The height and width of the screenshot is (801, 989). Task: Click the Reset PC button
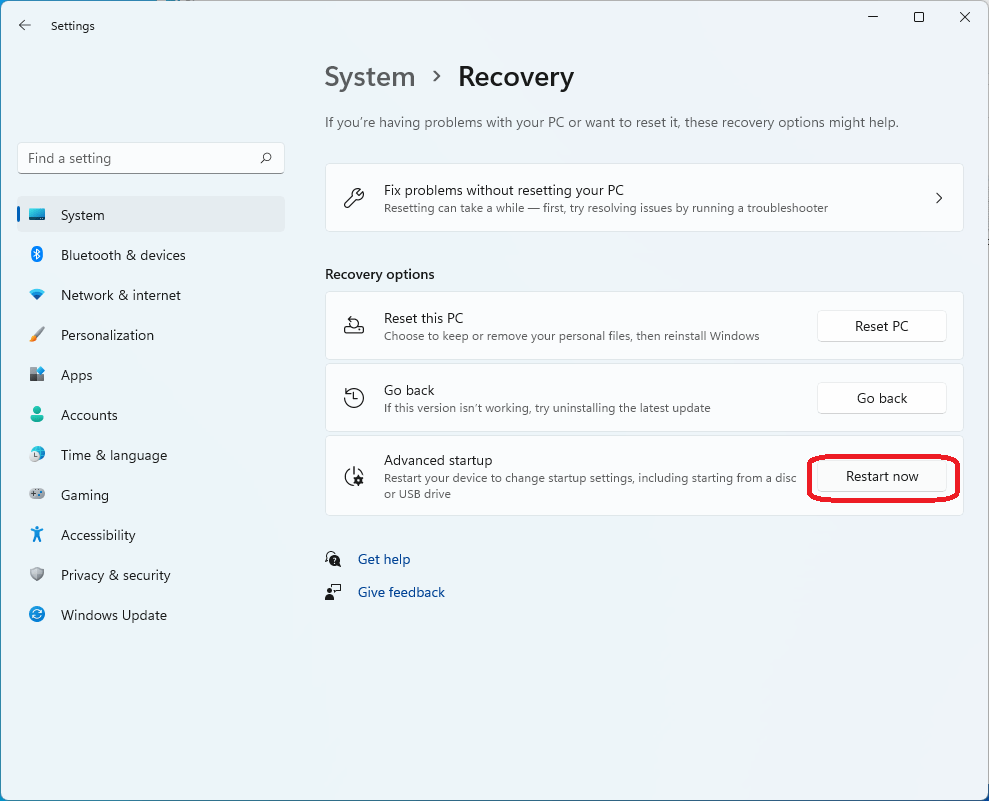[882, 326]
